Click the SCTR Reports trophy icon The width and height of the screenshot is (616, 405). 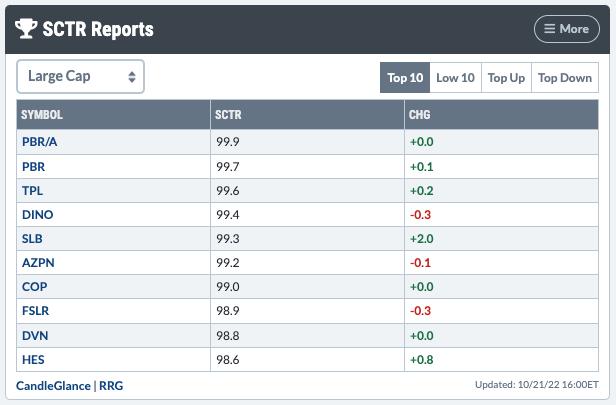tap(27, 29)
